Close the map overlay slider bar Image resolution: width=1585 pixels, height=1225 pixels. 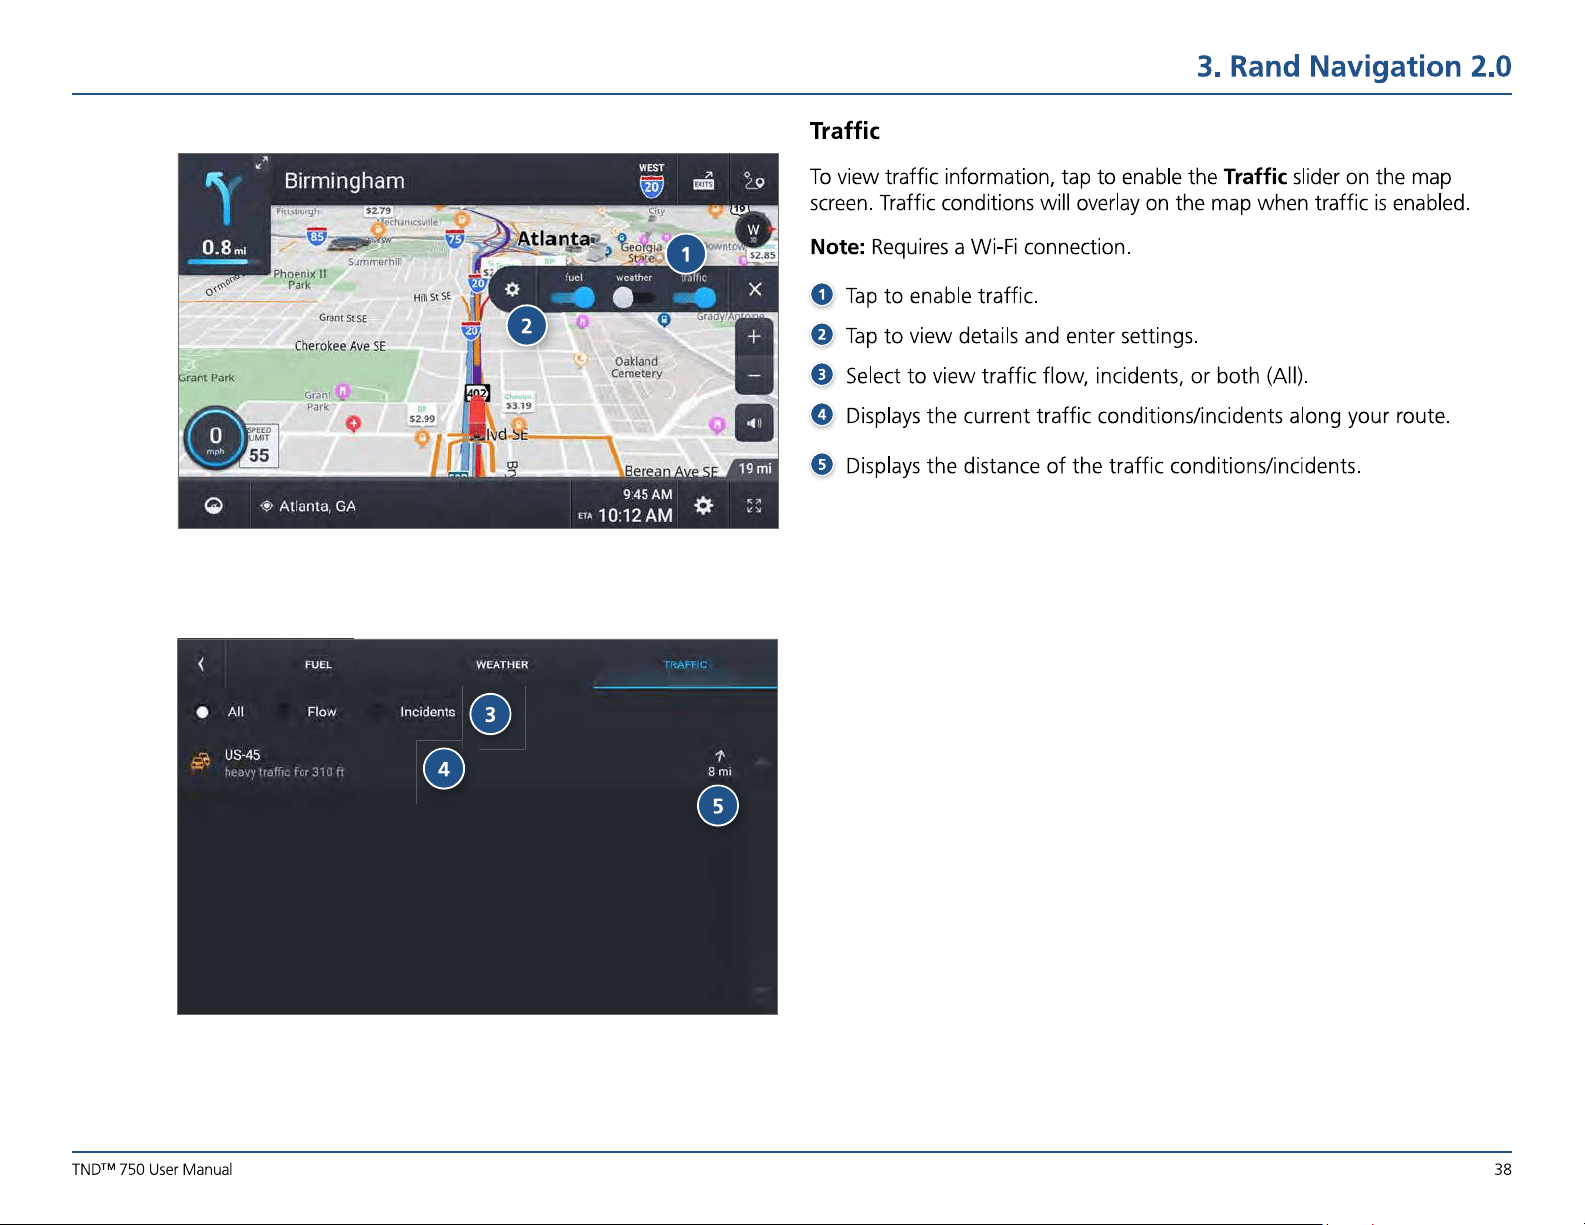pyautogui.click(x=755, y=290)
